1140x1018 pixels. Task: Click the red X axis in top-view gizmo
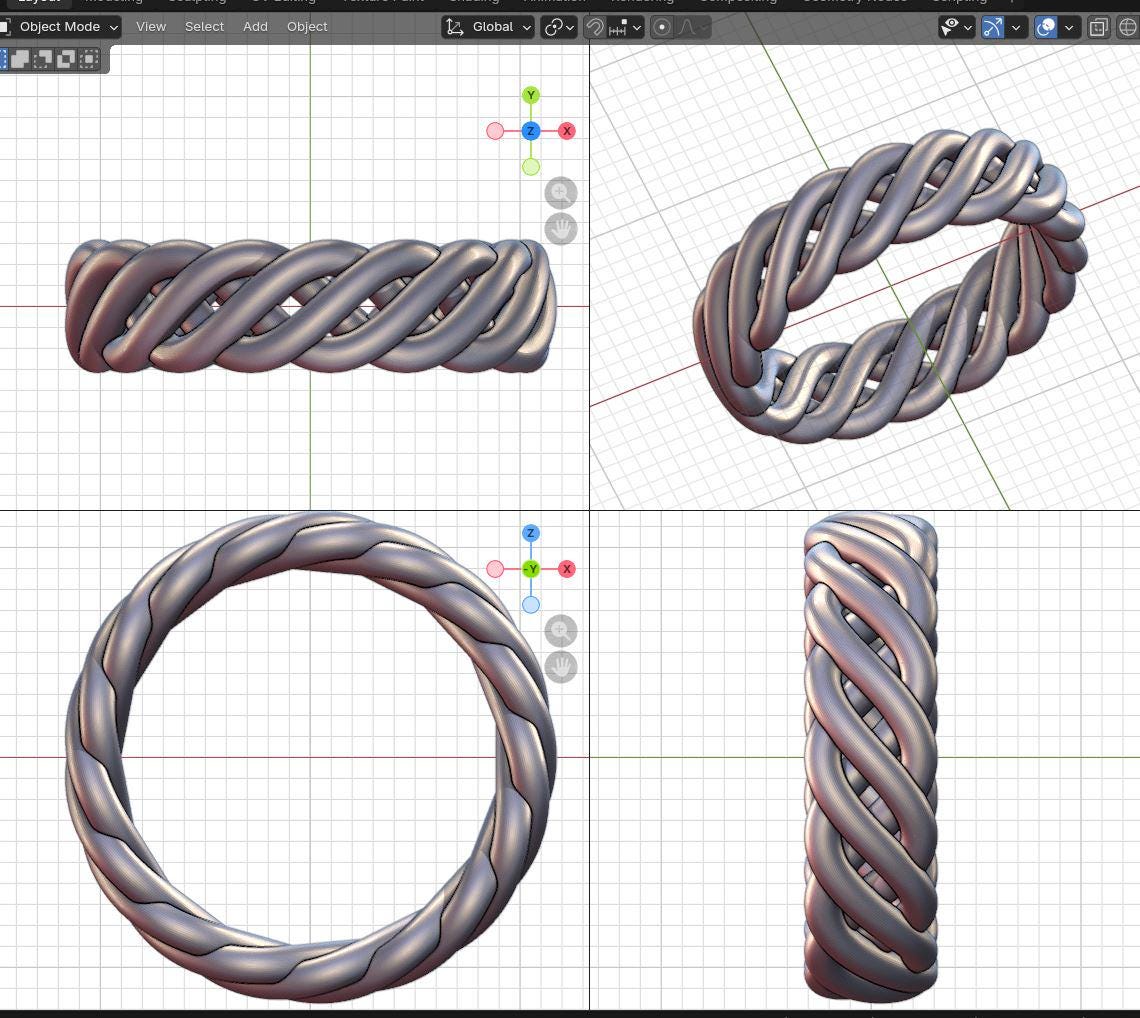[x=566, y=131]
